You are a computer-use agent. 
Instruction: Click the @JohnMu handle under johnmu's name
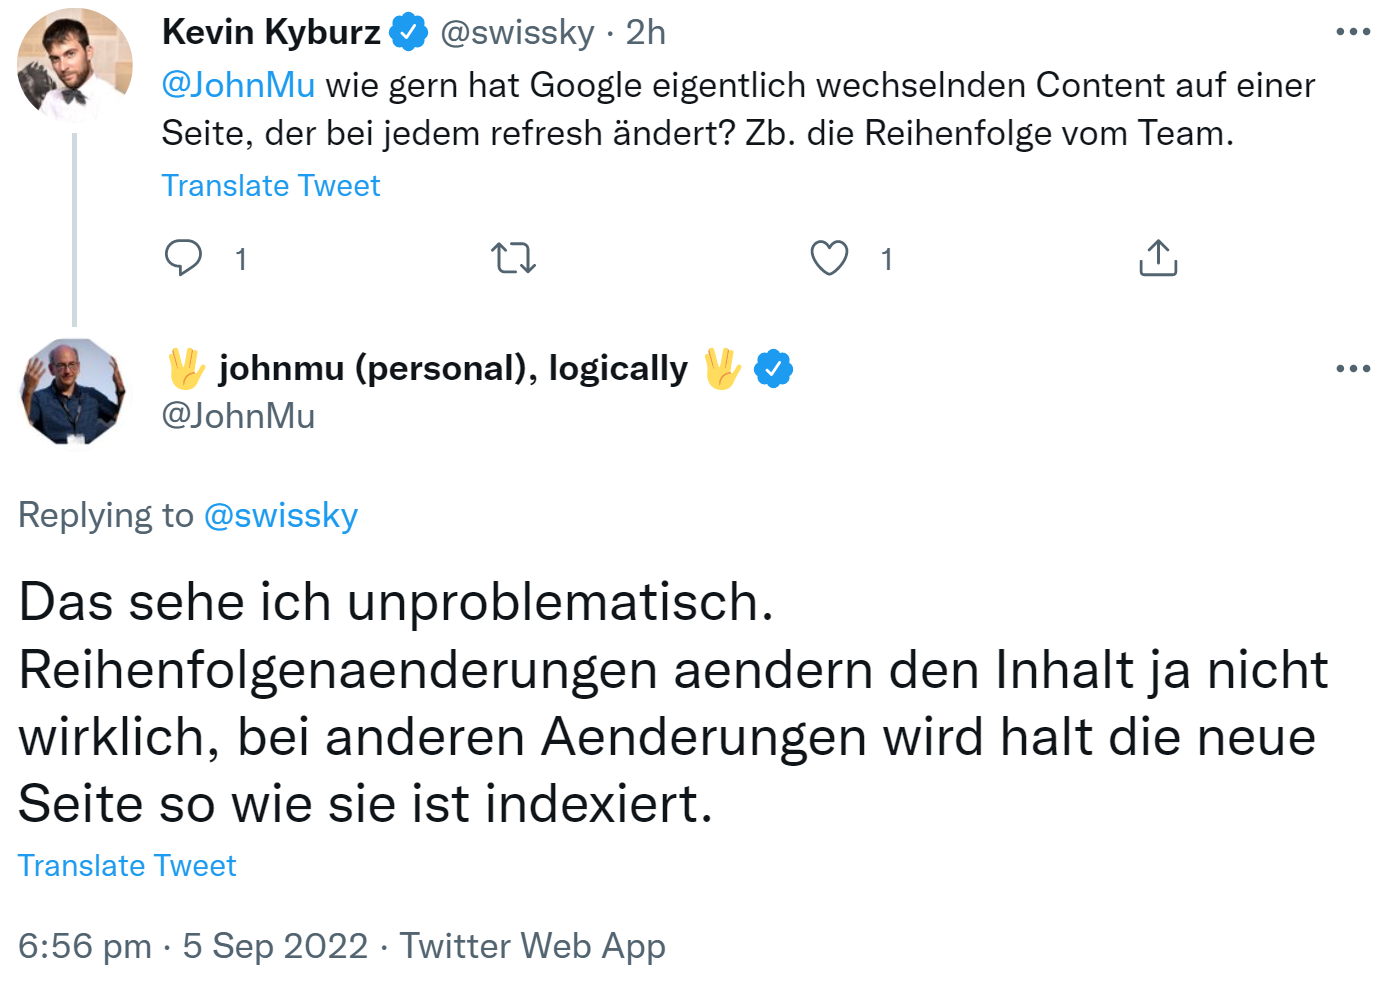coord(239,415)
